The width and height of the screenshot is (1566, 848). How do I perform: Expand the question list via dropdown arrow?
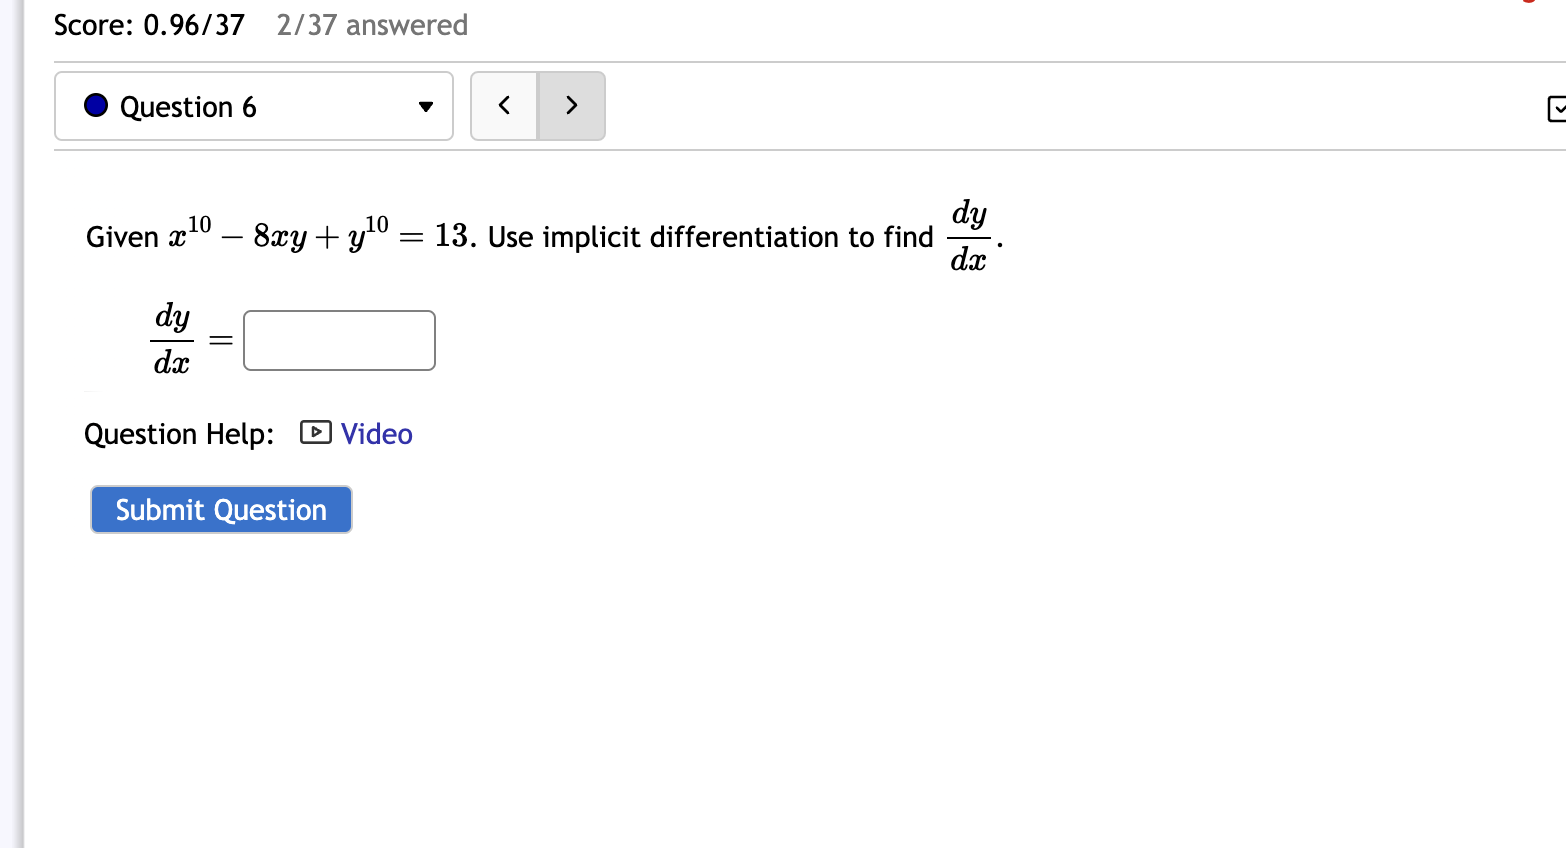pyautogui.click(x=425, y=107)
